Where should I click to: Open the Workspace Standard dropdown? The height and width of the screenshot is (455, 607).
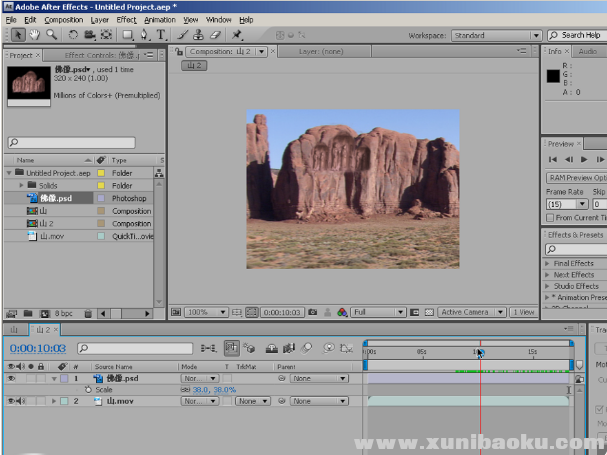pos(495,35)
